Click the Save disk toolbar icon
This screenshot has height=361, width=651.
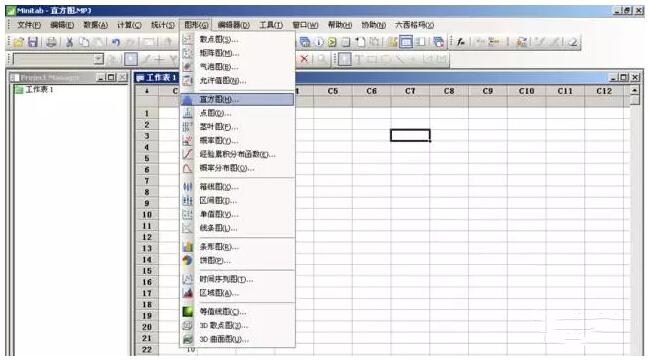coord(33,42)
